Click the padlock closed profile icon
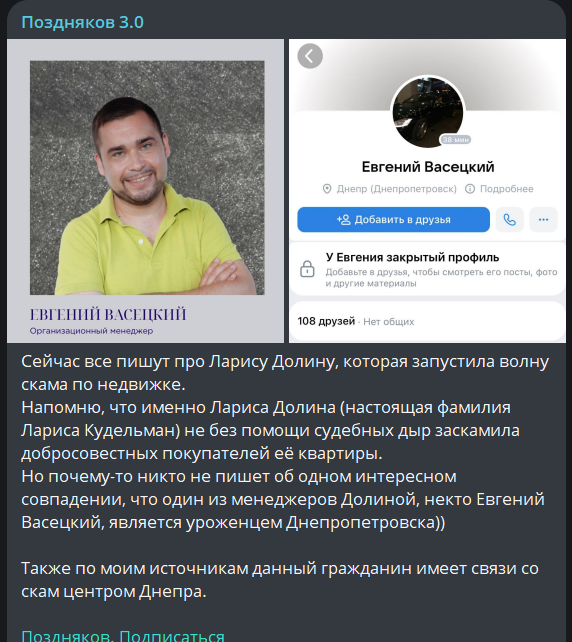Screen dimensions: 572x642 click(x=307, y=269)
